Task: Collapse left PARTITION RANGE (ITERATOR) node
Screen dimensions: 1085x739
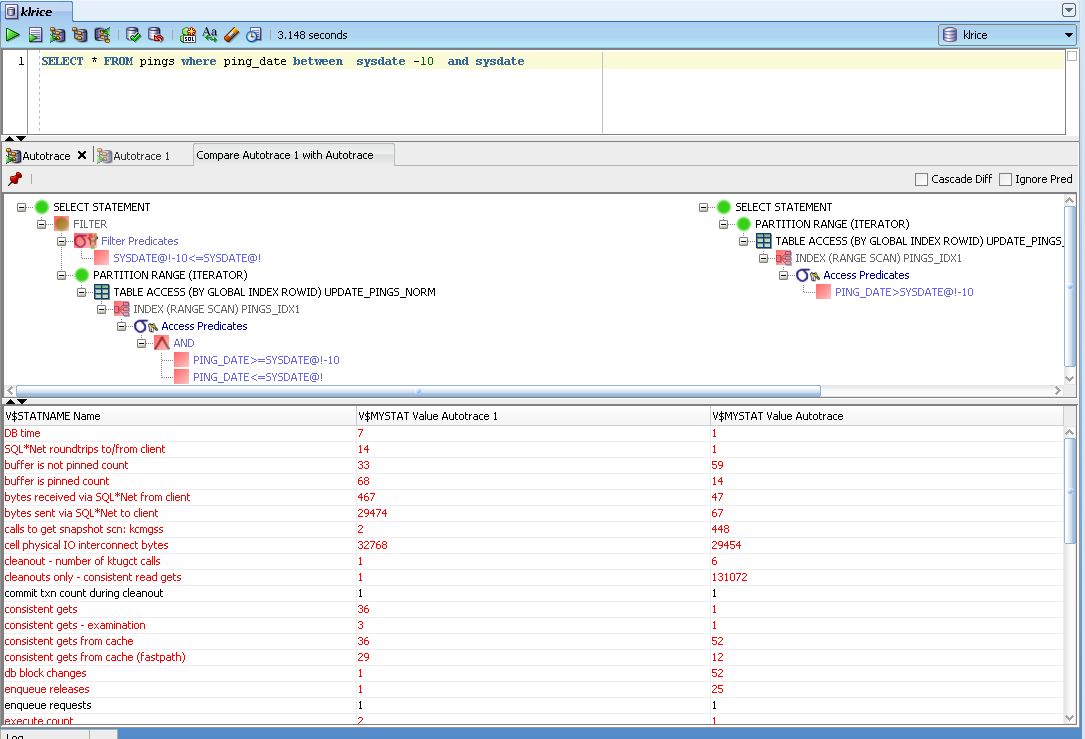Action: tap(62, 275)
